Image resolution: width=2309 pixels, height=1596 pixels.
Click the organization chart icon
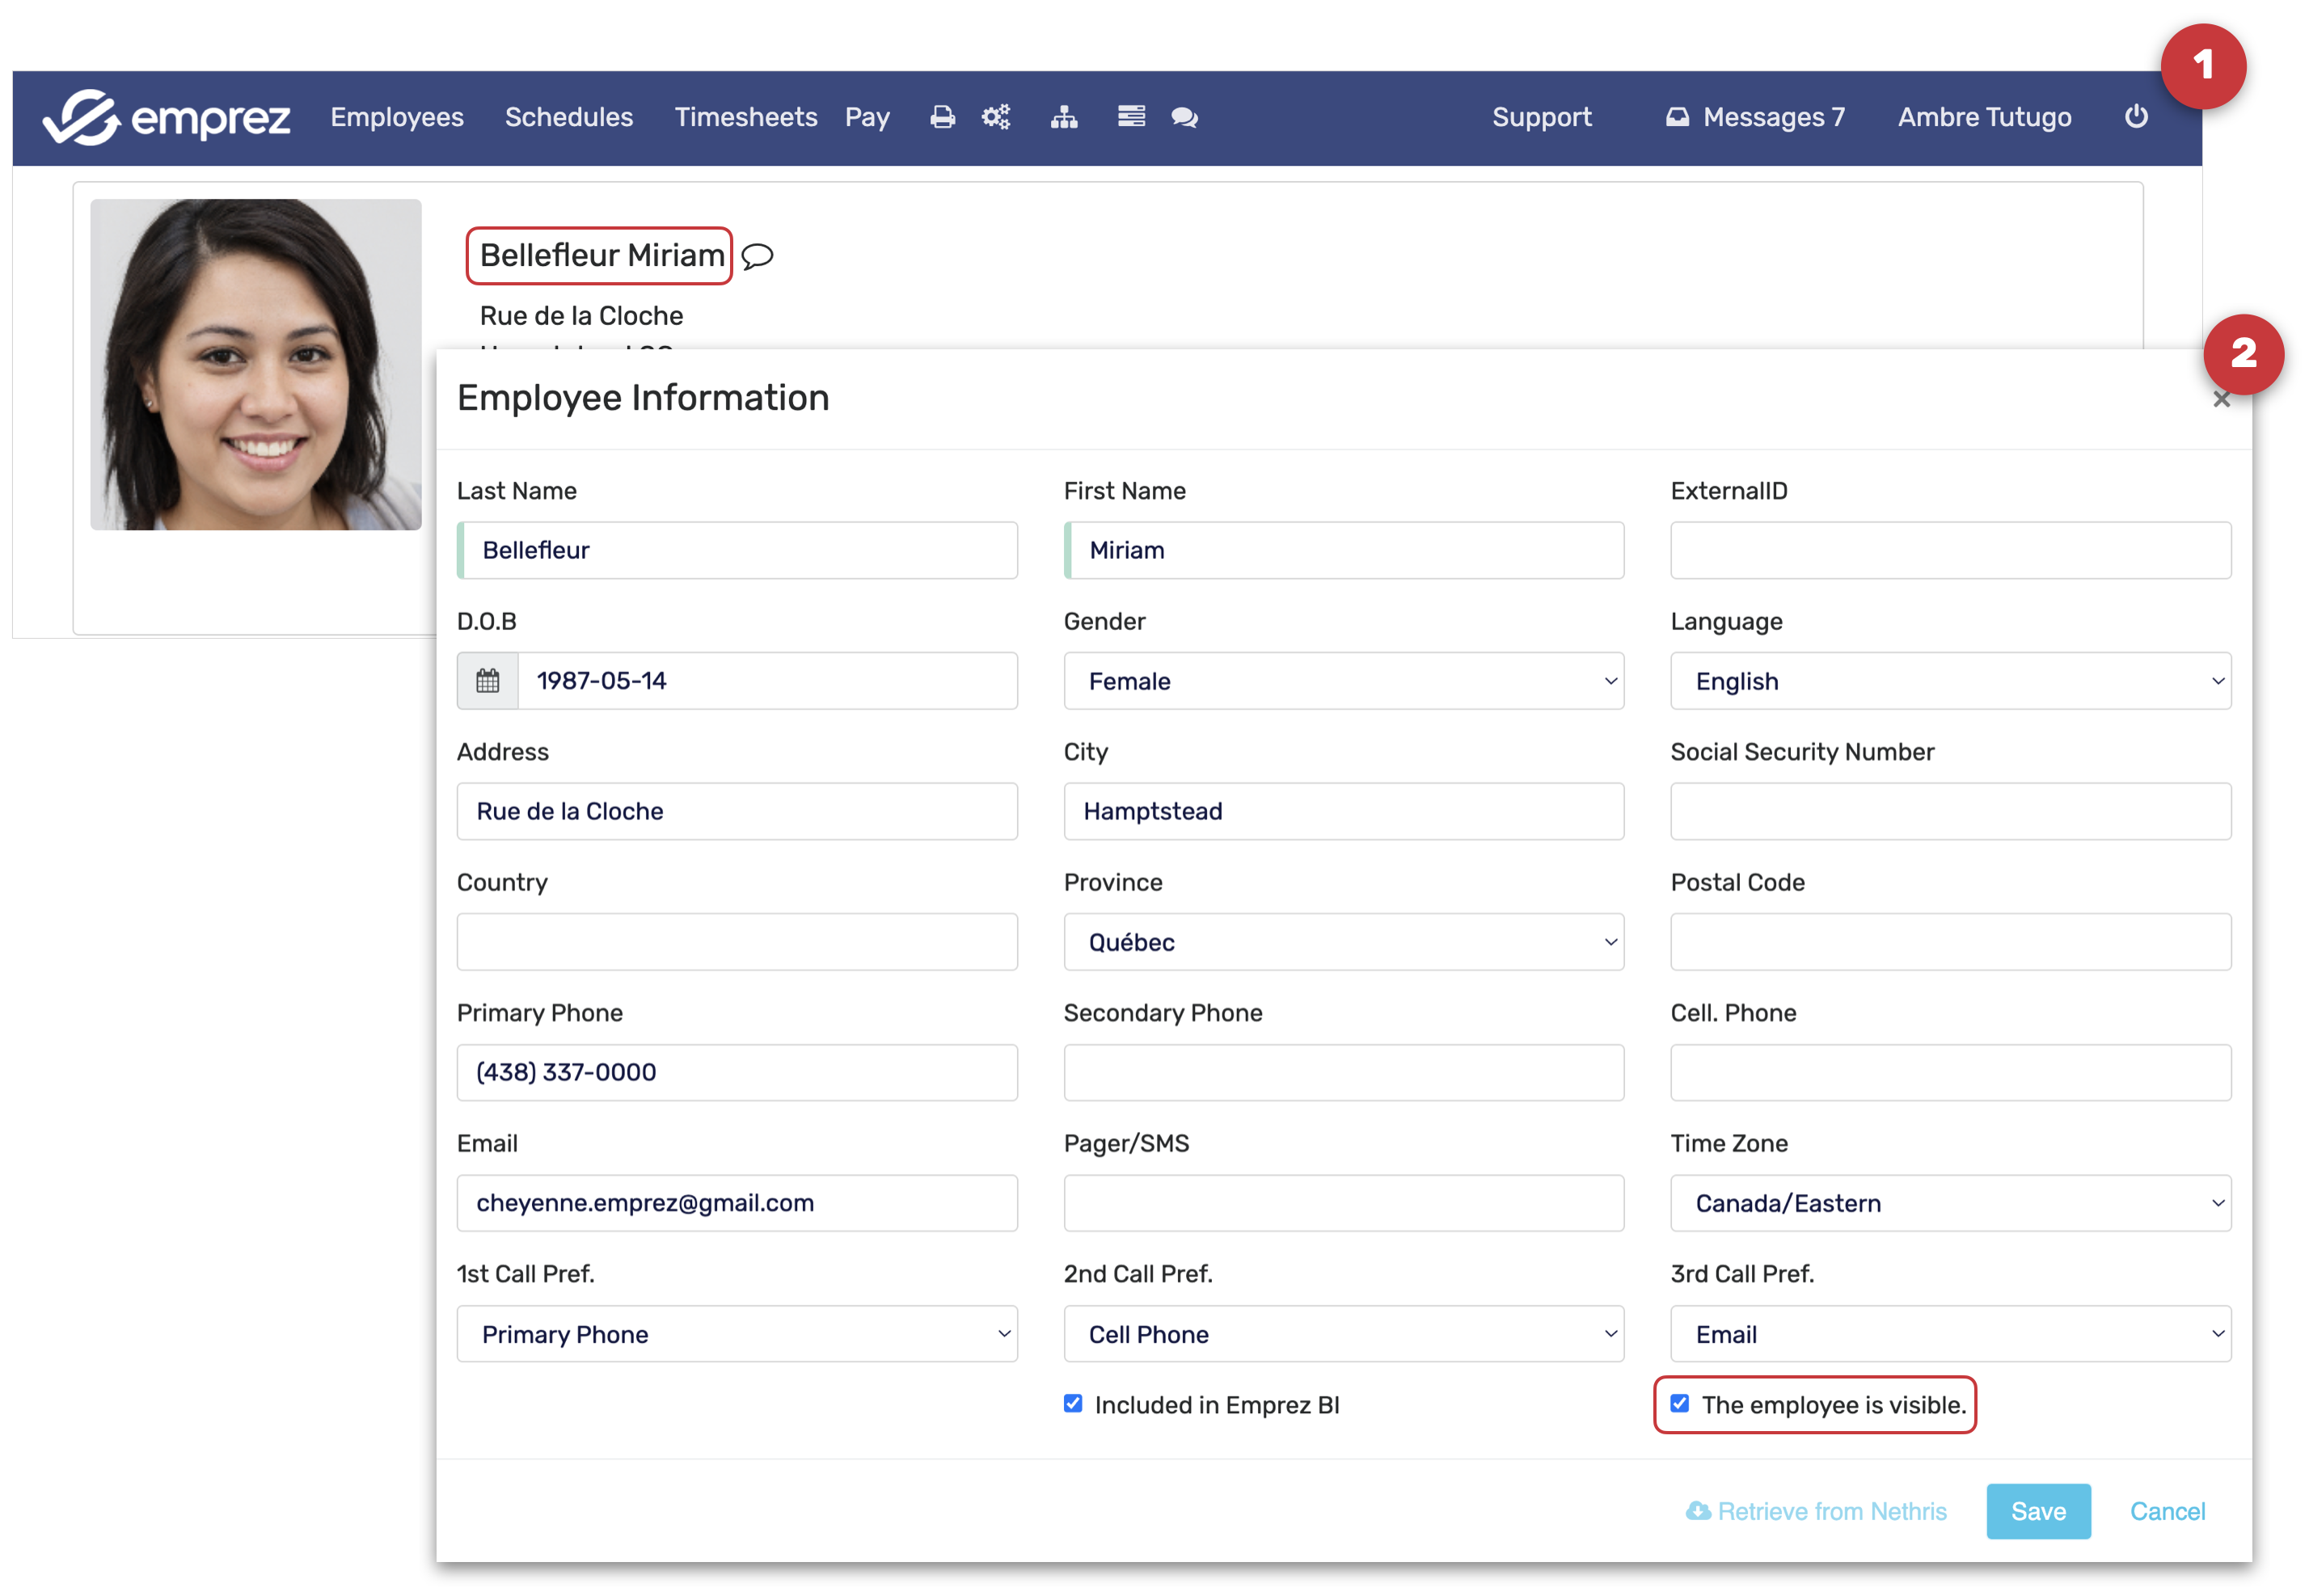(x=1063, y=117)
